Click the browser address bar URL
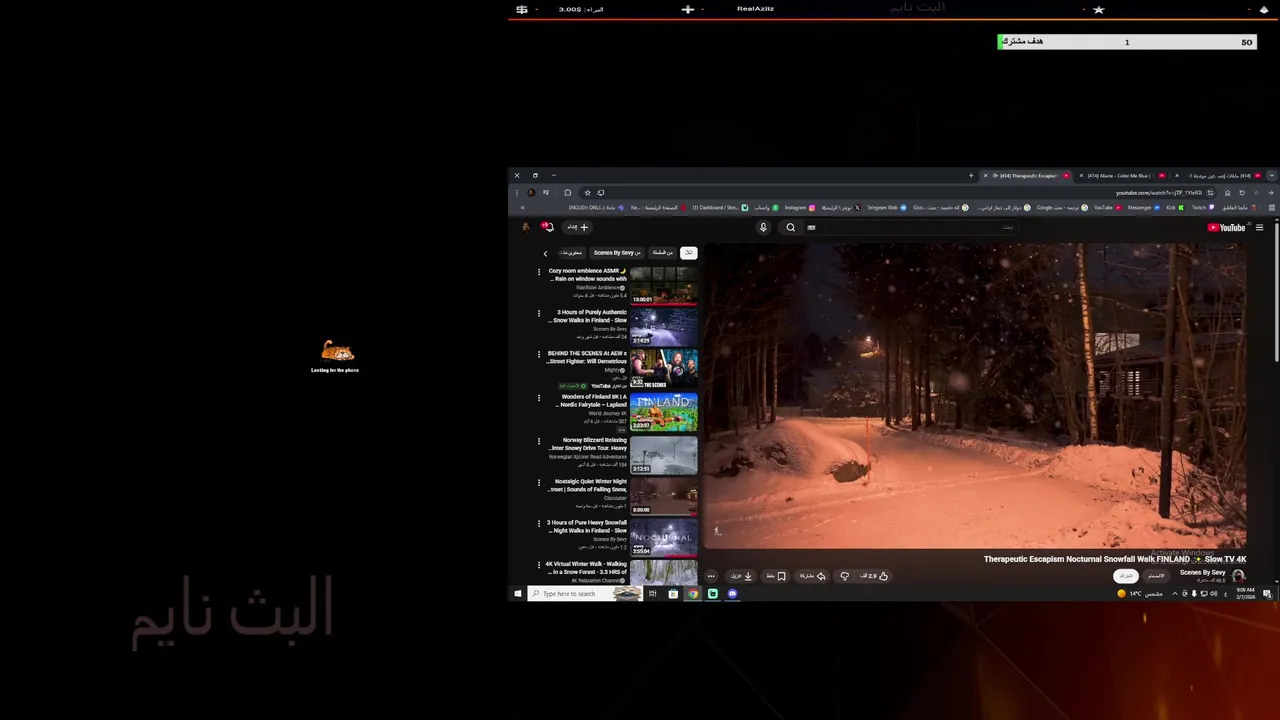This screenshot has width=1280, height=720. pos(1159,193)
